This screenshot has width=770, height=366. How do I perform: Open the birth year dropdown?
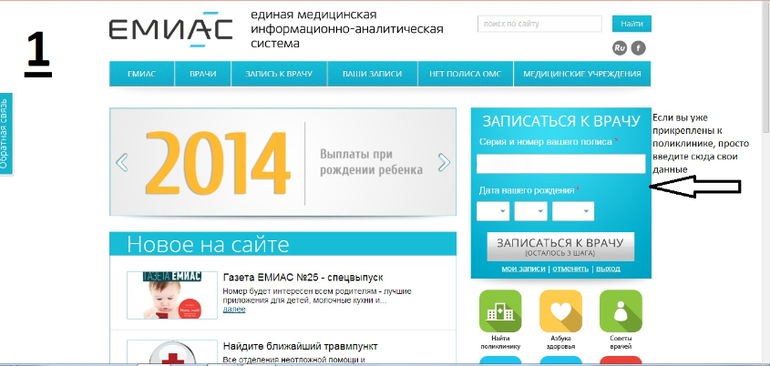[573, 211]
